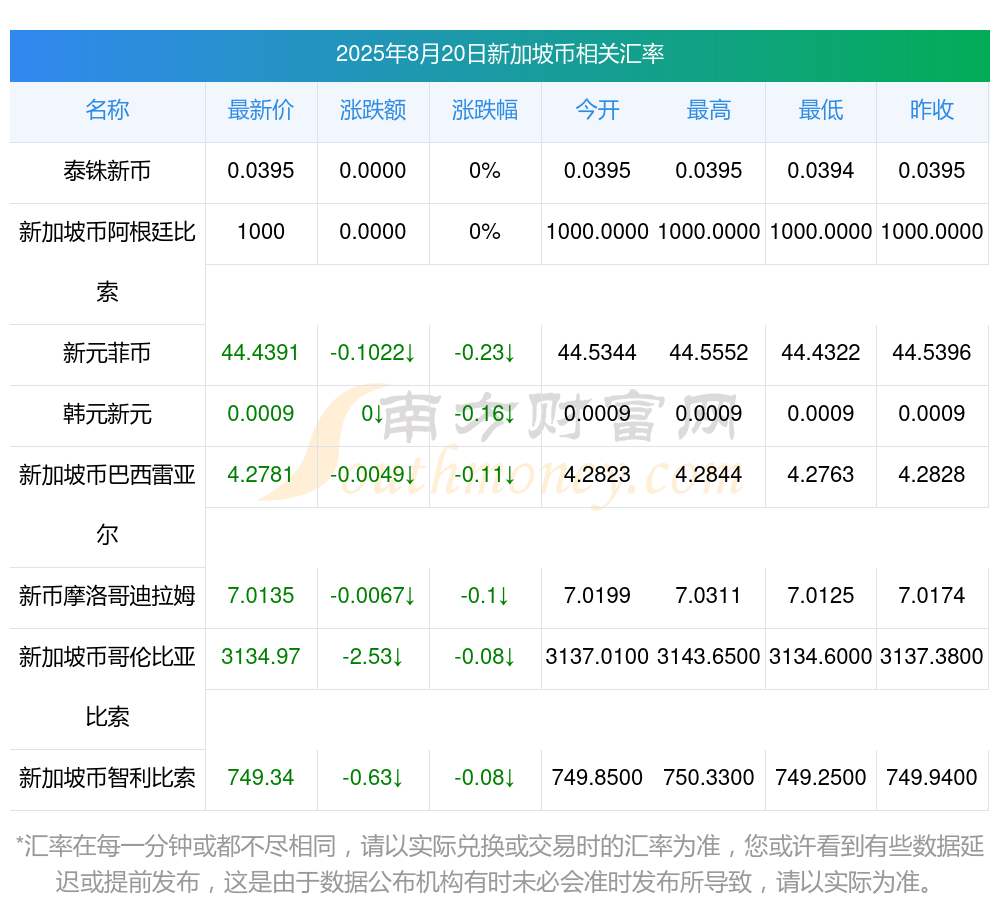The height and width of the screenshot is (913, 1000).
Task: Click change amount -0.0067↓
Action: pyautogui.click(x=372, y=595)
